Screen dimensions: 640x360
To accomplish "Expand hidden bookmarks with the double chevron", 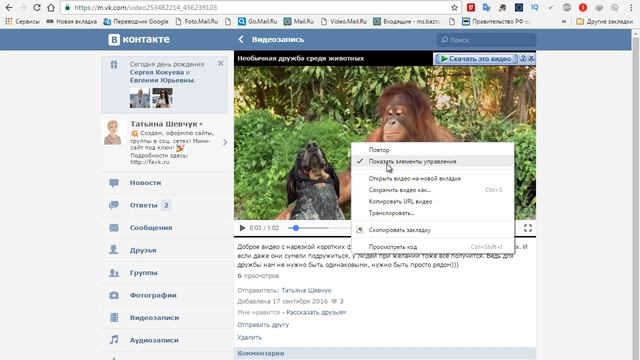I will click(564, 21).
